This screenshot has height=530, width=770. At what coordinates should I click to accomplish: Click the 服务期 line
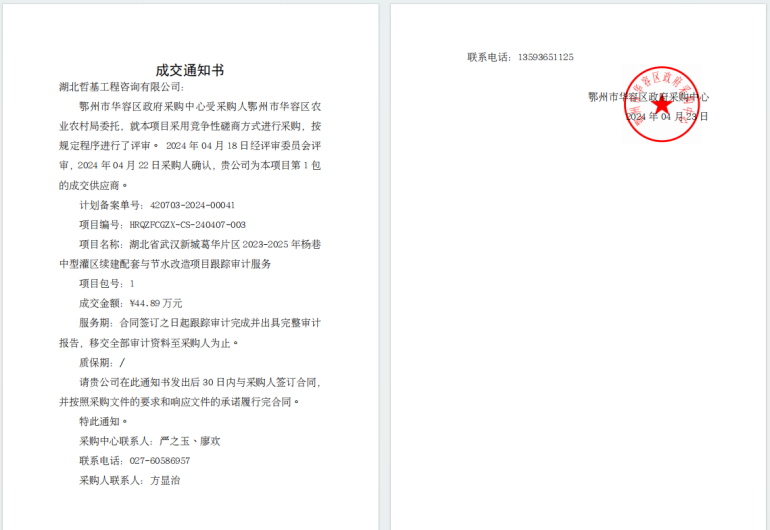[200, 323]
